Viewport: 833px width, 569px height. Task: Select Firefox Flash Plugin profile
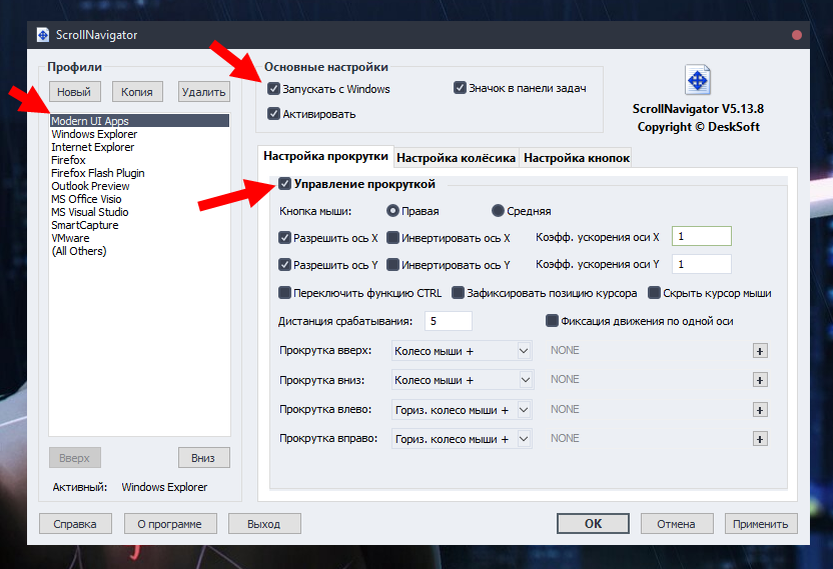point(139,173)
